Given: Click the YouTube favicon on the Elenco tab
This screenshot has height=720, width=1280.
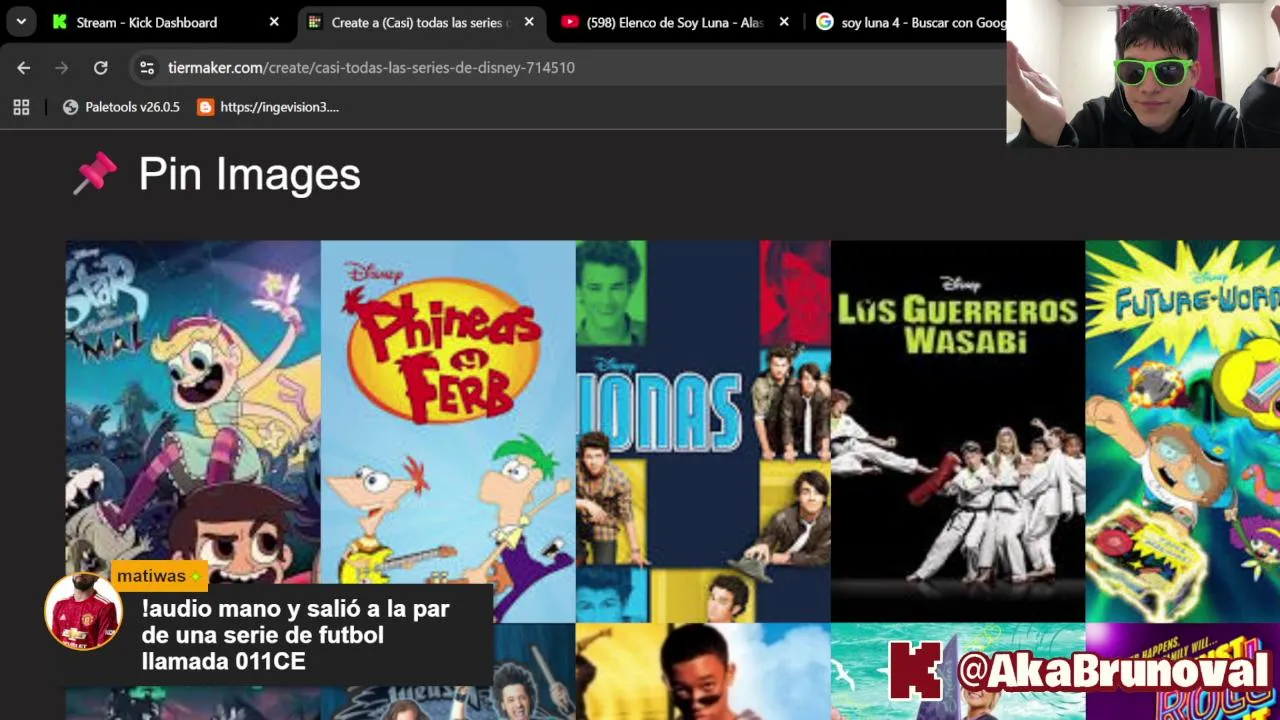Looking at the screenshot, I should pos(569,22).
